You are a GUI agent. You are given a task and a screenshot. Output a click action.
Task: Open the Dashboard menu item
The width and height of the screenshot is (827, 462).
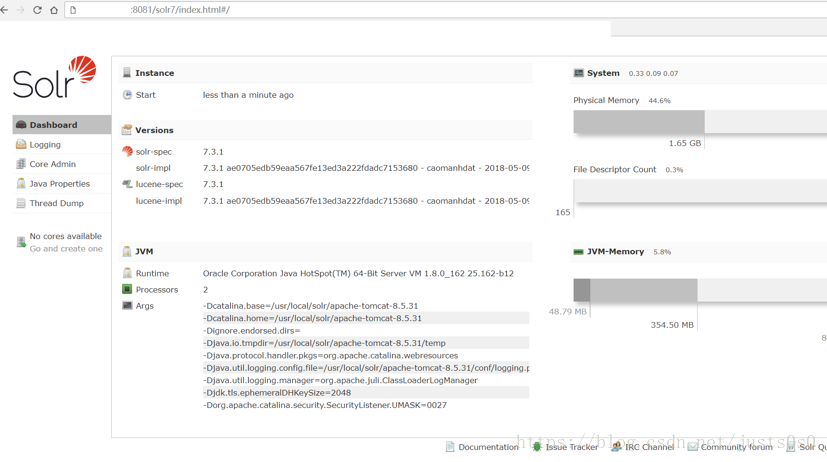(62, 125)
